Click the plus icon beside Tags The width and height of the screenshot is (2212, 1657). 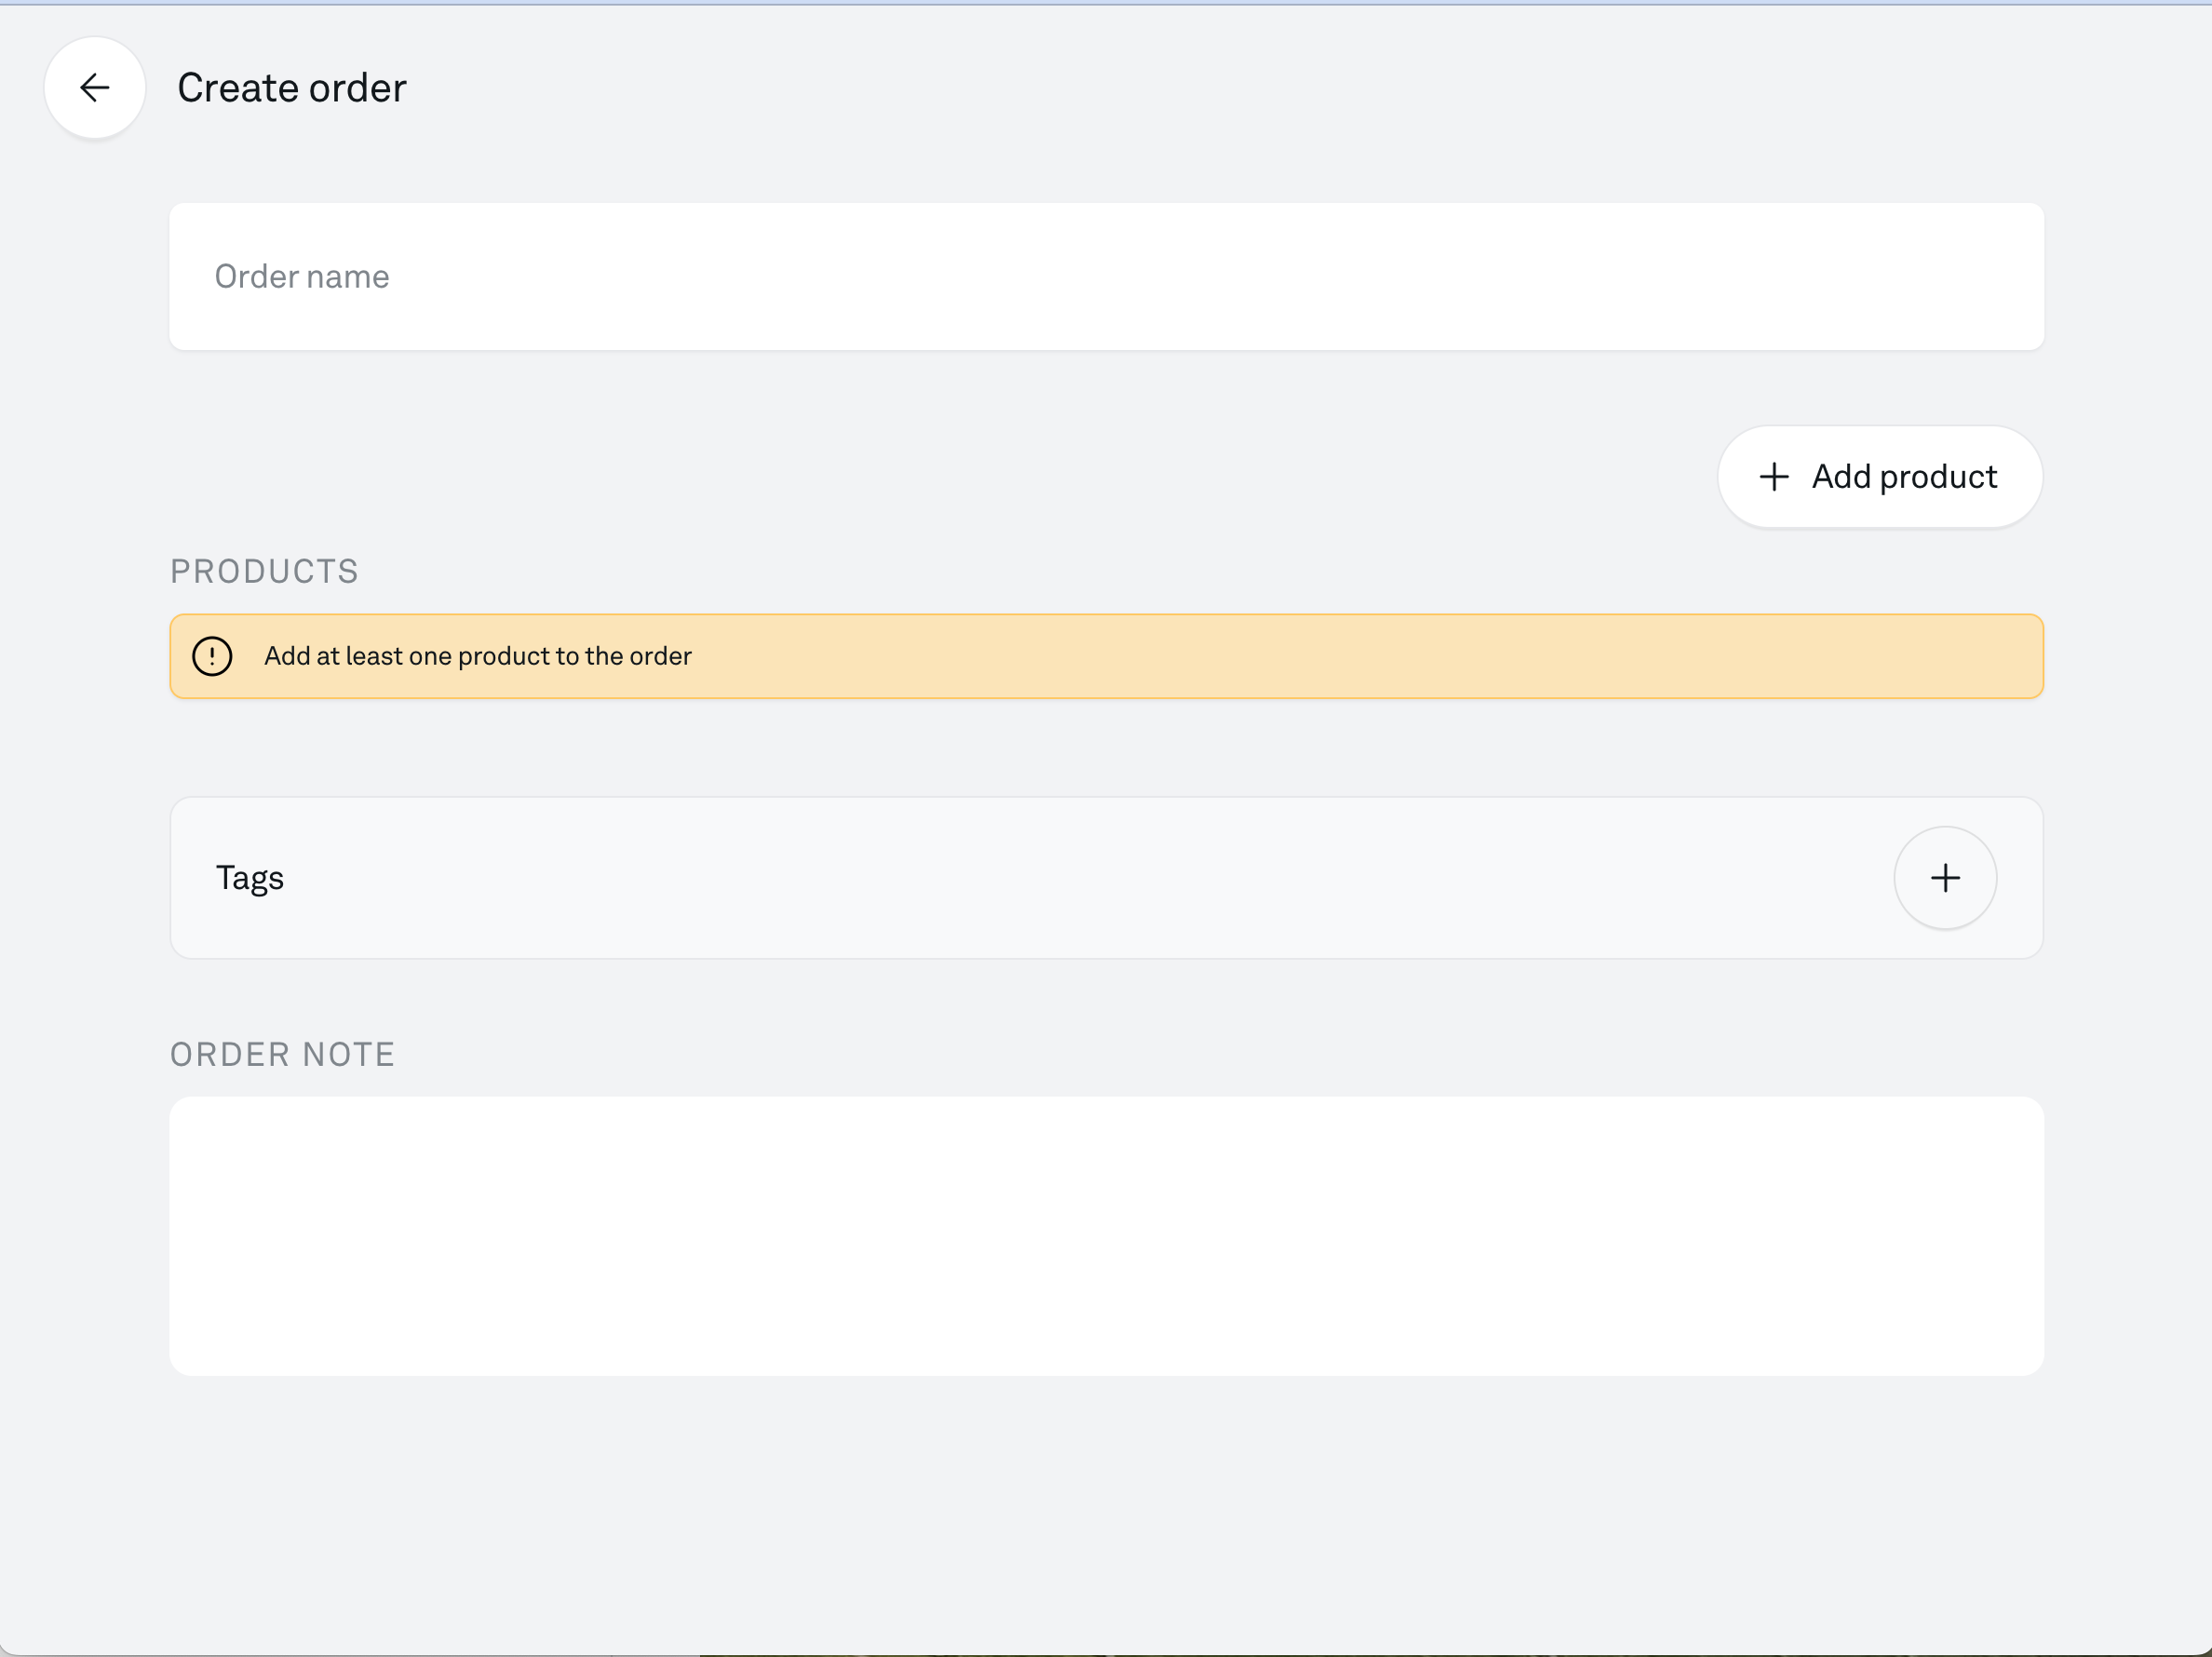[x=1944, y=878]
